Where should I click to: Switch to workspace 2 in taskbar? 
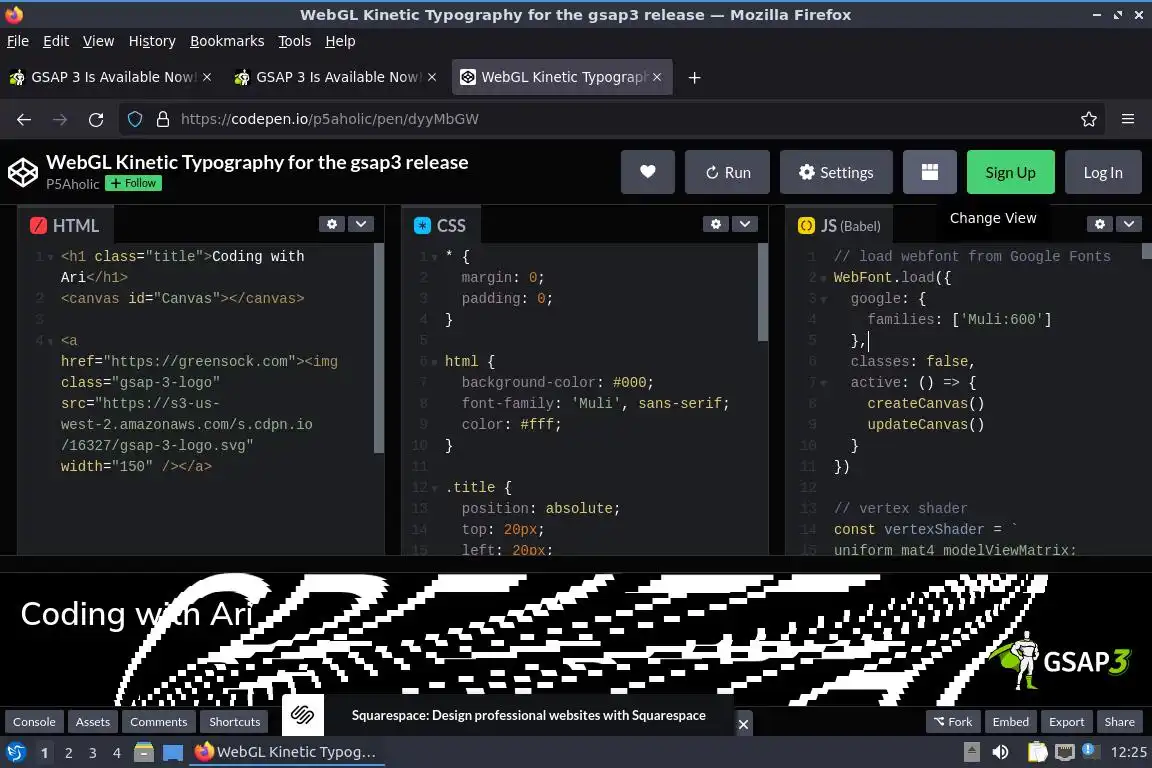click(68, 753)
